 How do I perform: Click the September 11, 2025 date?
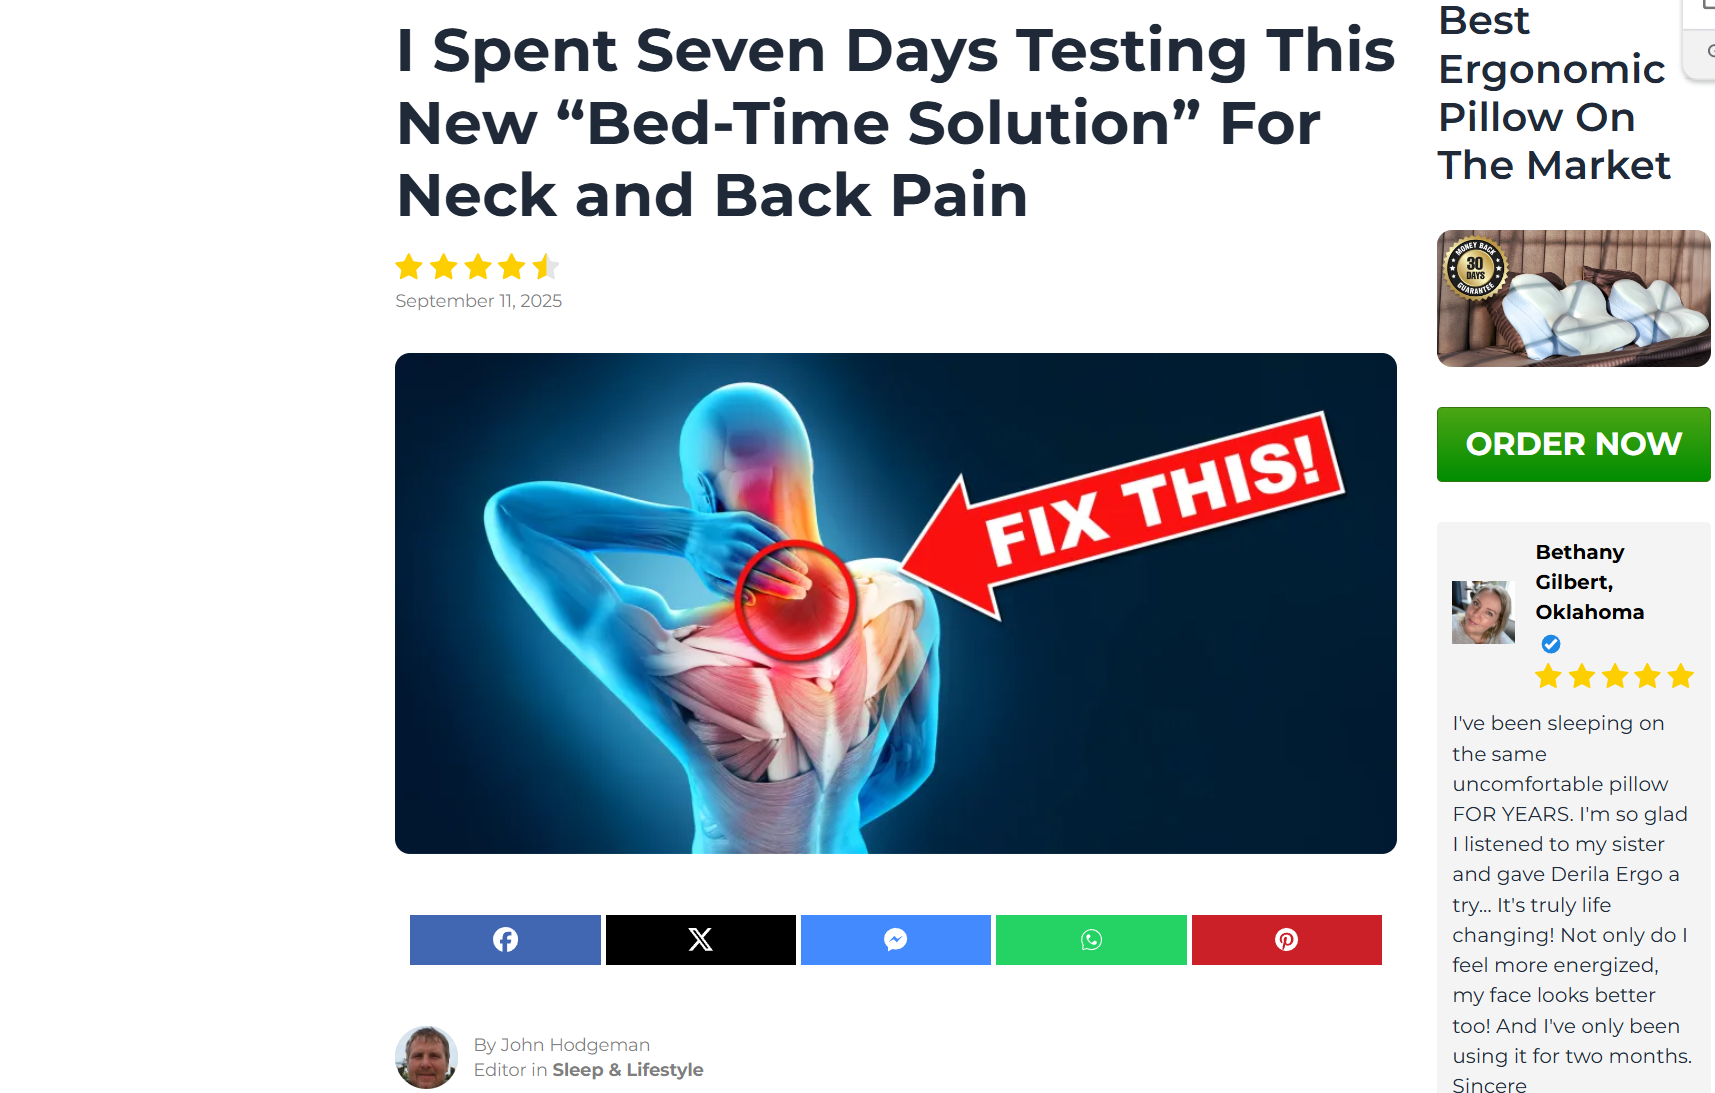[479, 301]
